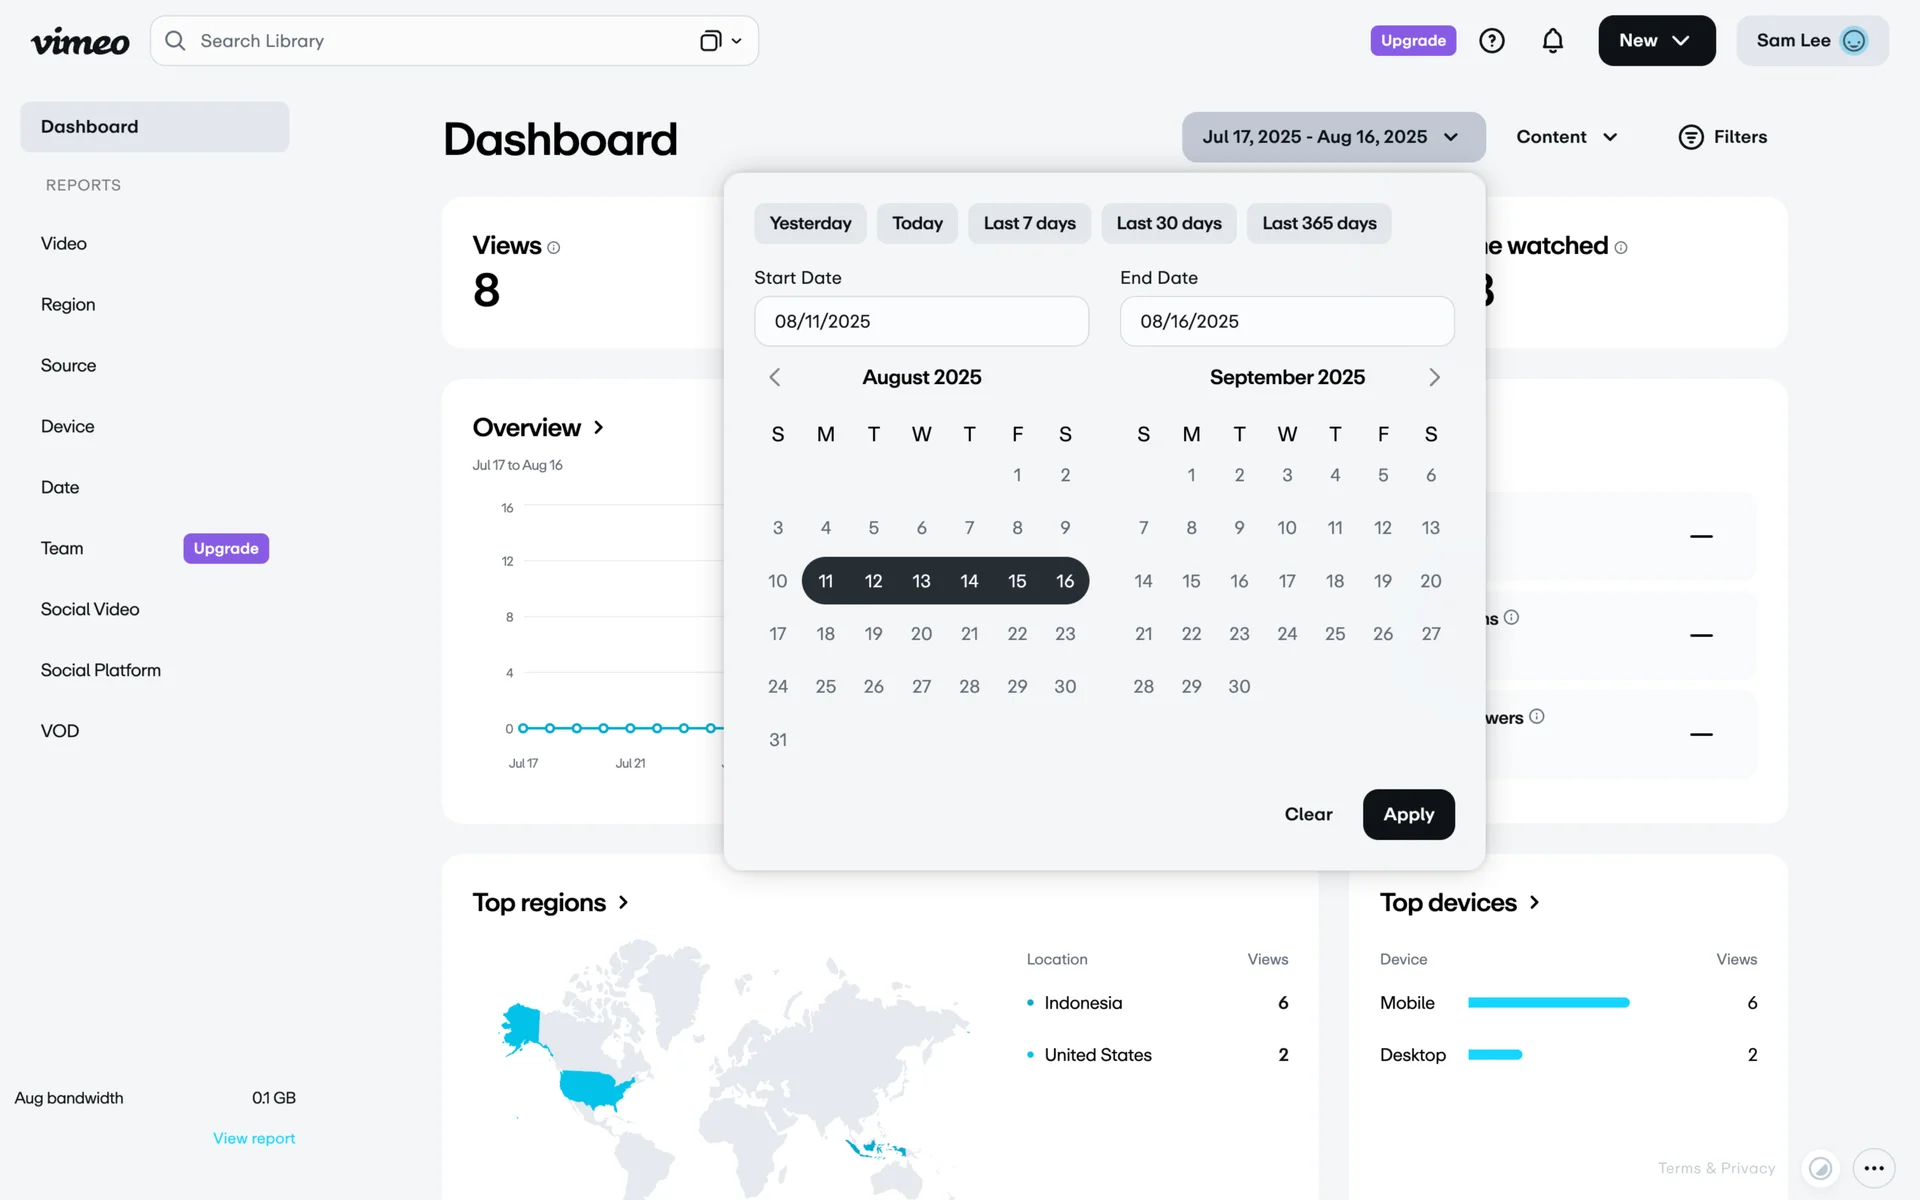Image resolution: width=1920 pixels, height=1200 pixels.
Task: Click the Views info icon
Action: coord(554,248)
